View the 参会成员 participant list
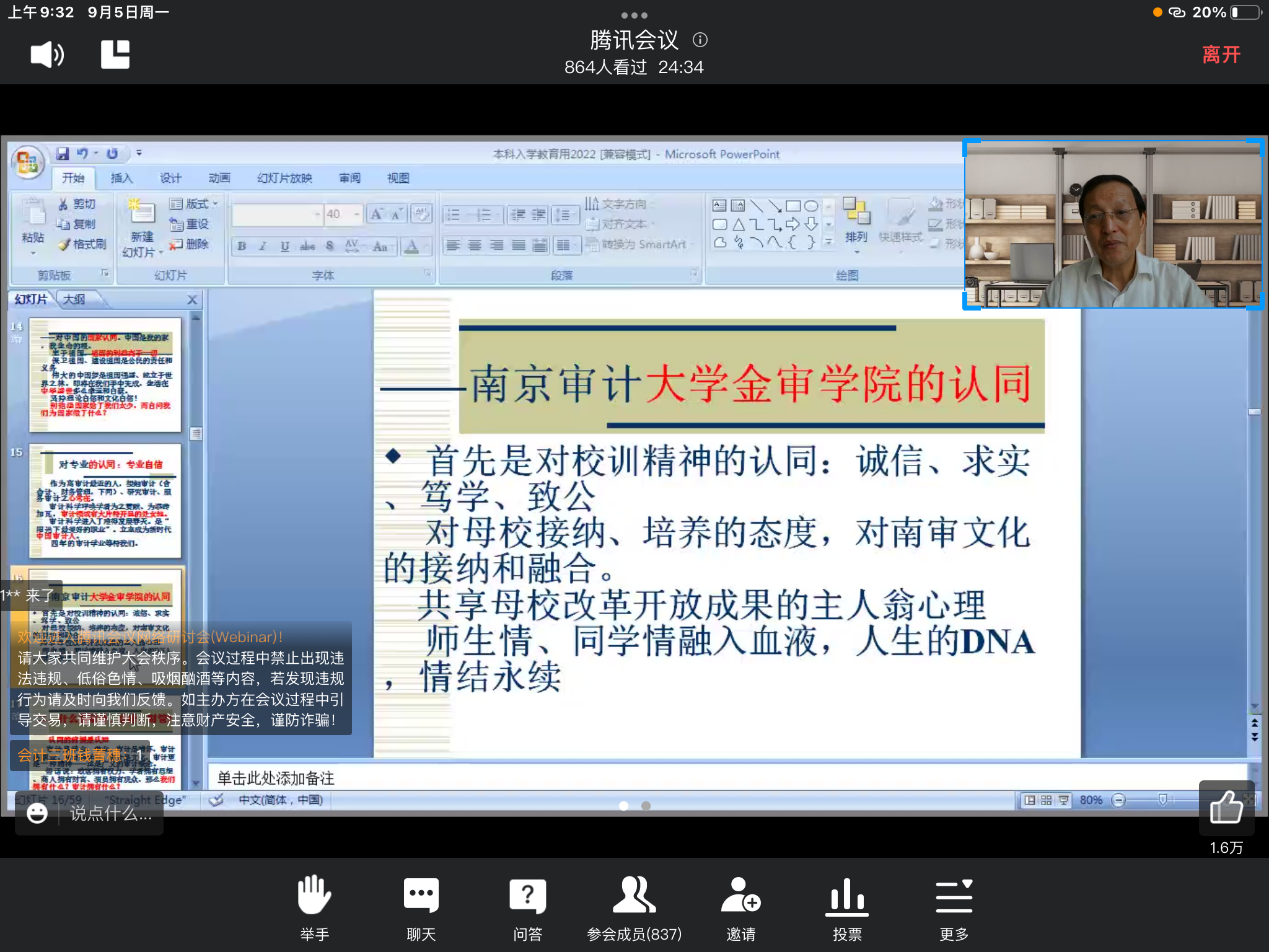The width and height of the screenshot is (1269, 952). coord(634,906)
